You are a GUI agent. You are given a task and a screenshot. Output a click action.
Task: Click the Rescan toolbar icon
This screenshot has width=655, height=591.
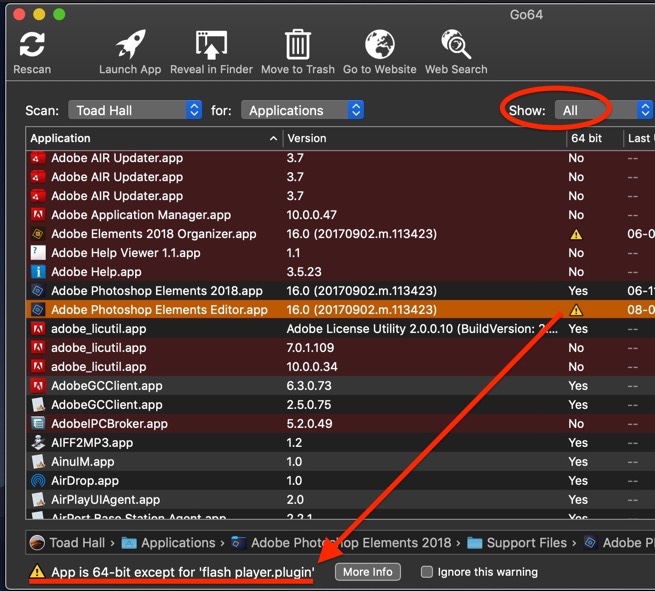coord(32,45)
